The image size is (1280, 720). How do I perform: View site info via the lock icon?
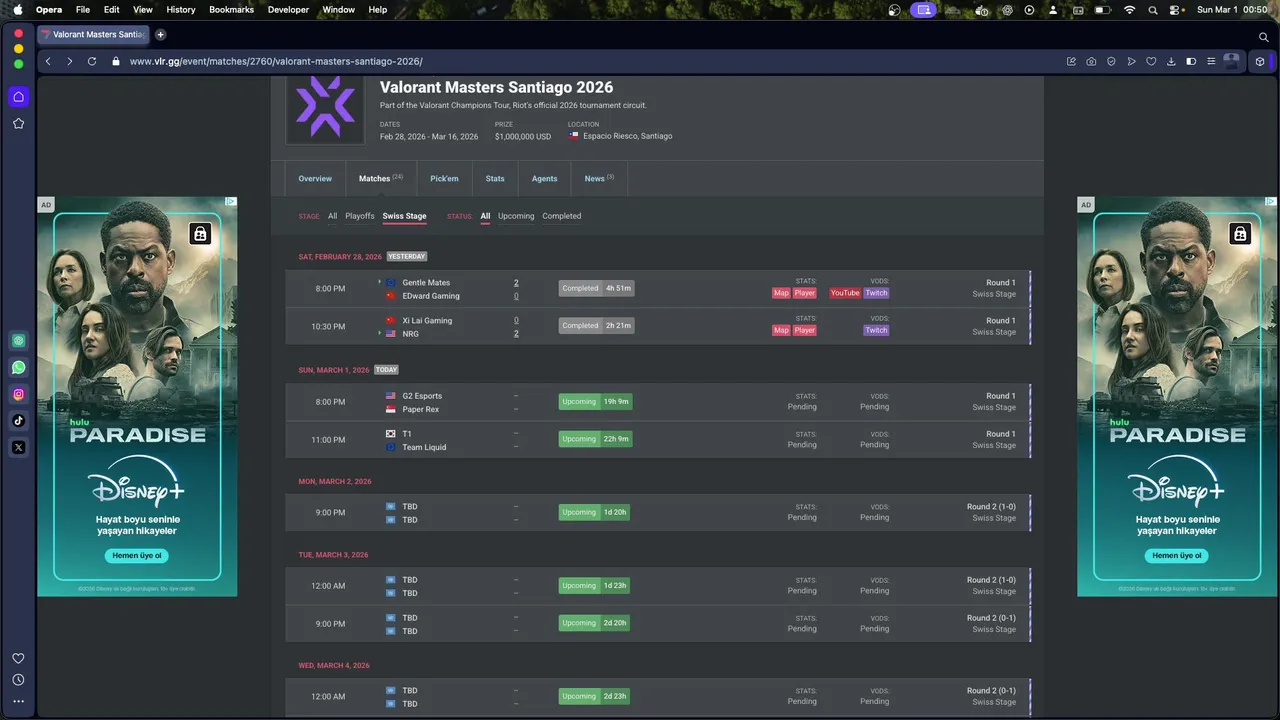click(x=116, y=61)
